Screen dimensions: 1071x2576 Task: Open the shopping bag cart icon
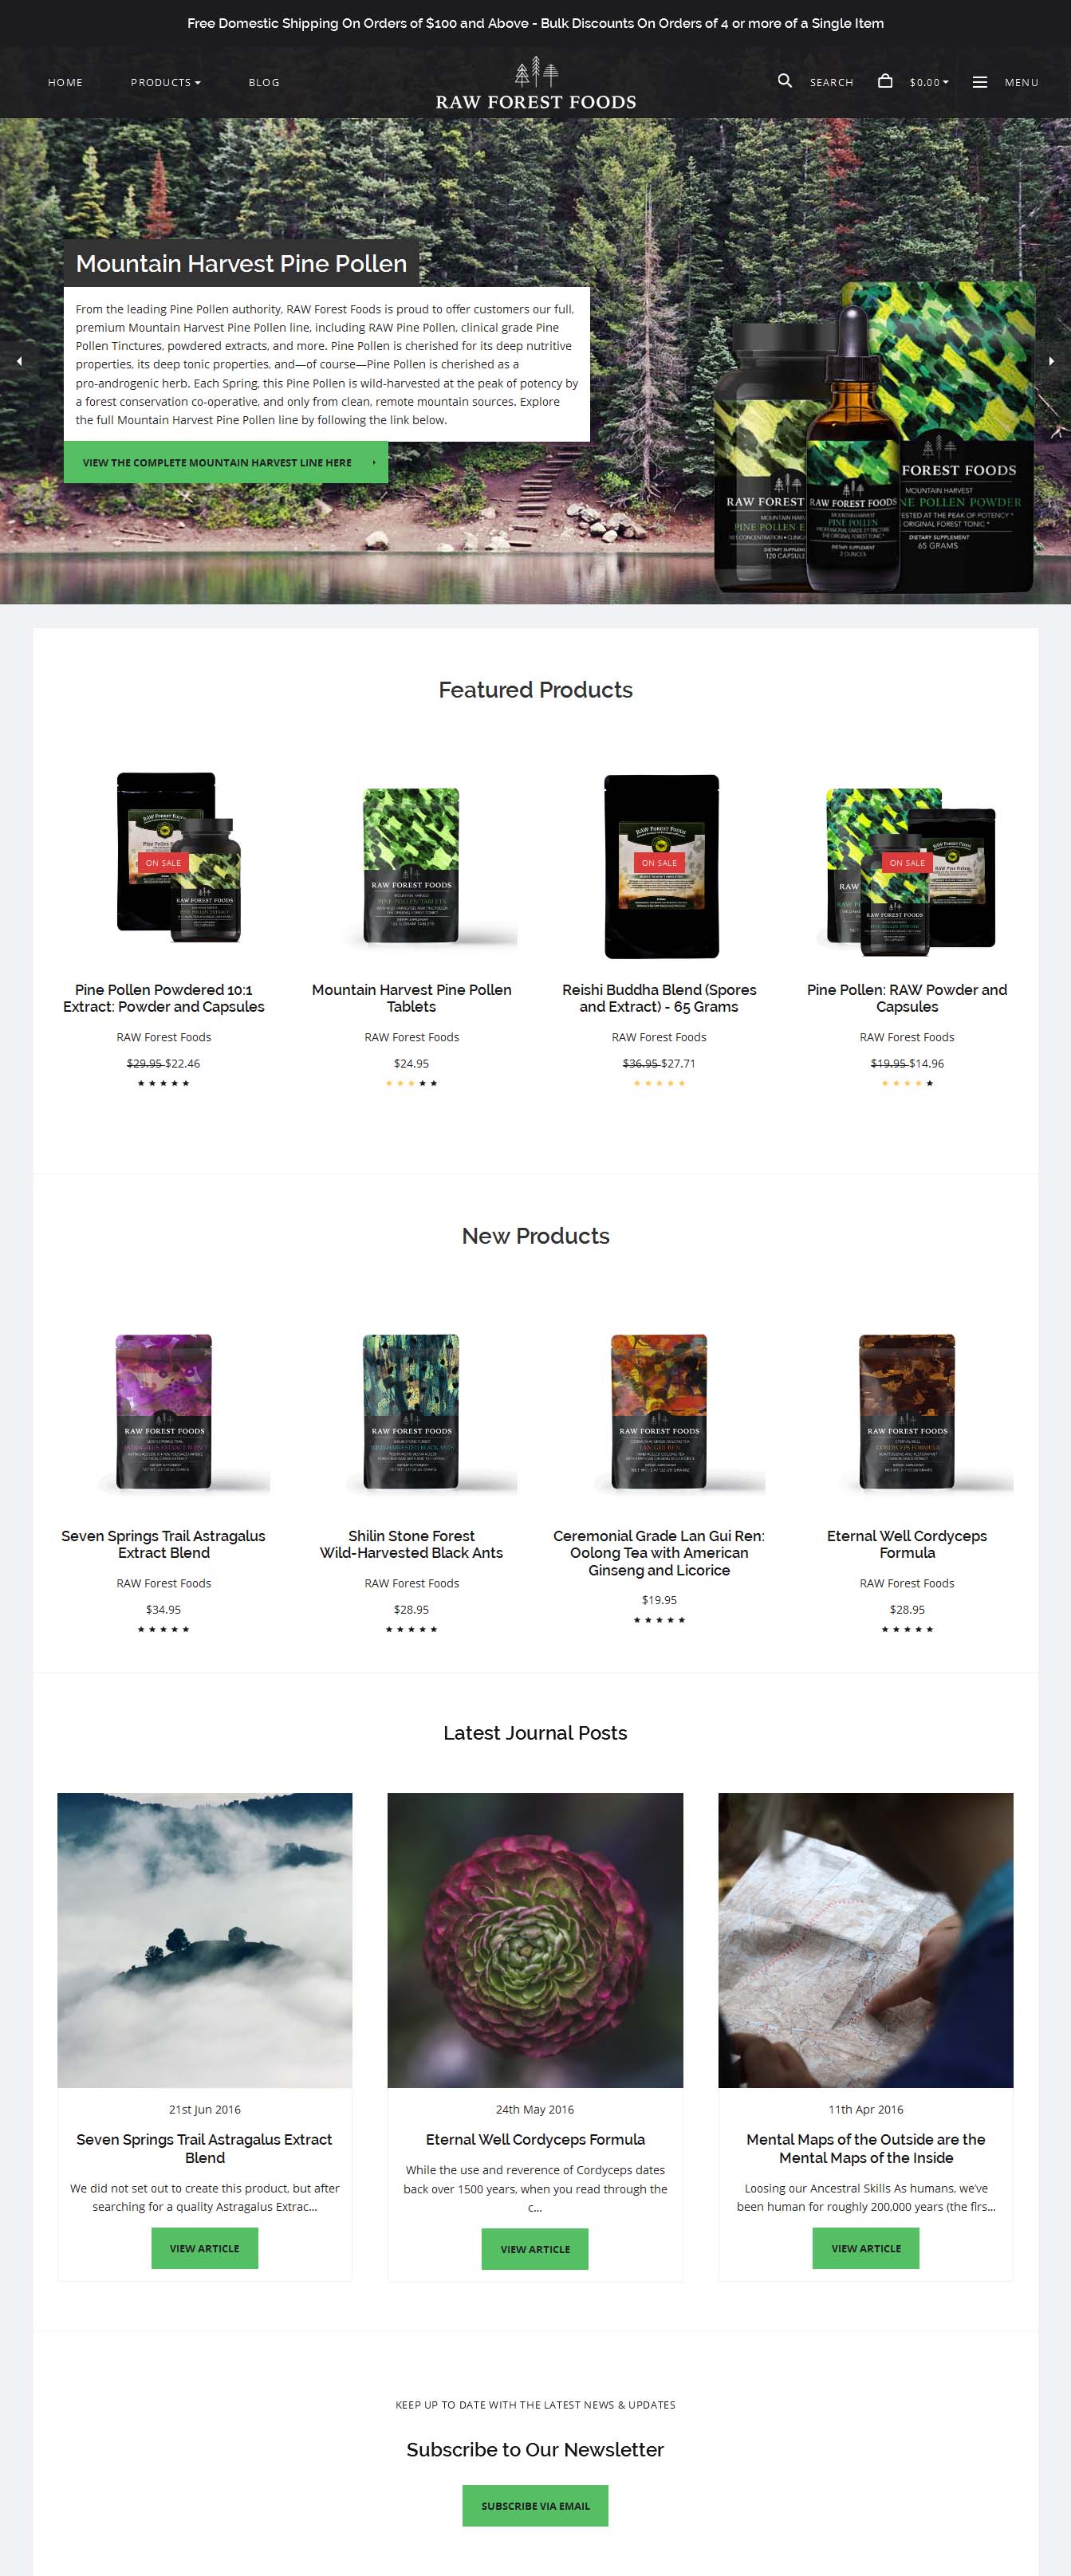pyautogui.click(x=885, y=81)
